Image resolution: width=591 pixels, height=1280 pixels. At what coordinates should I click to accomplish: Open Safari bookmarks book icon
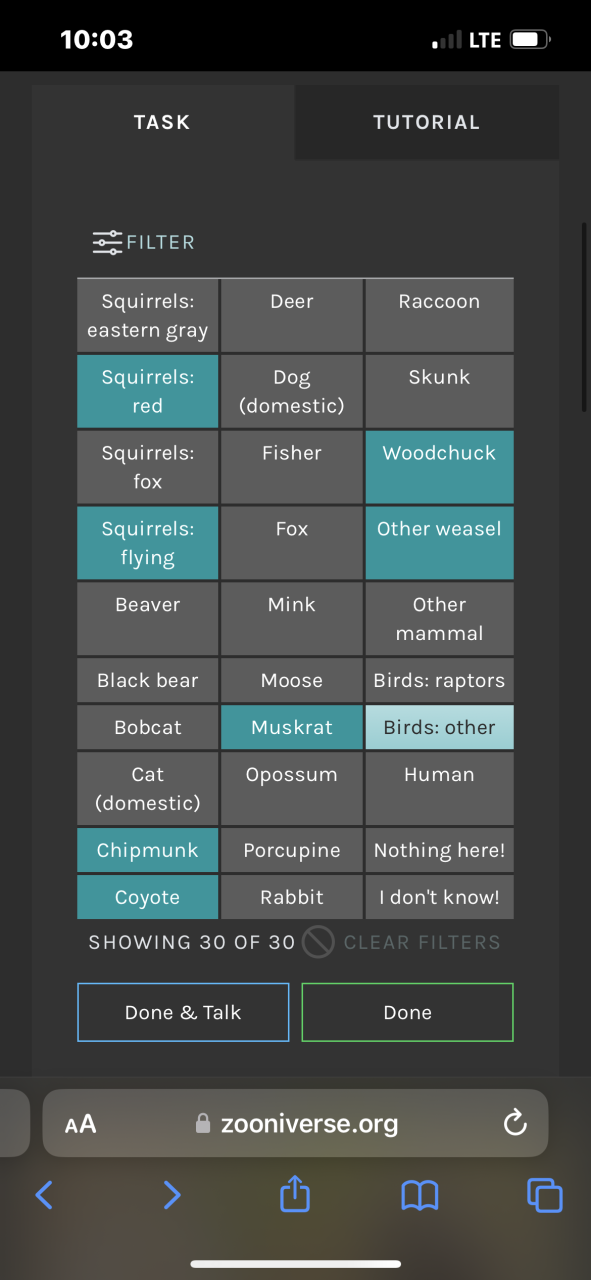(419, 1195)
